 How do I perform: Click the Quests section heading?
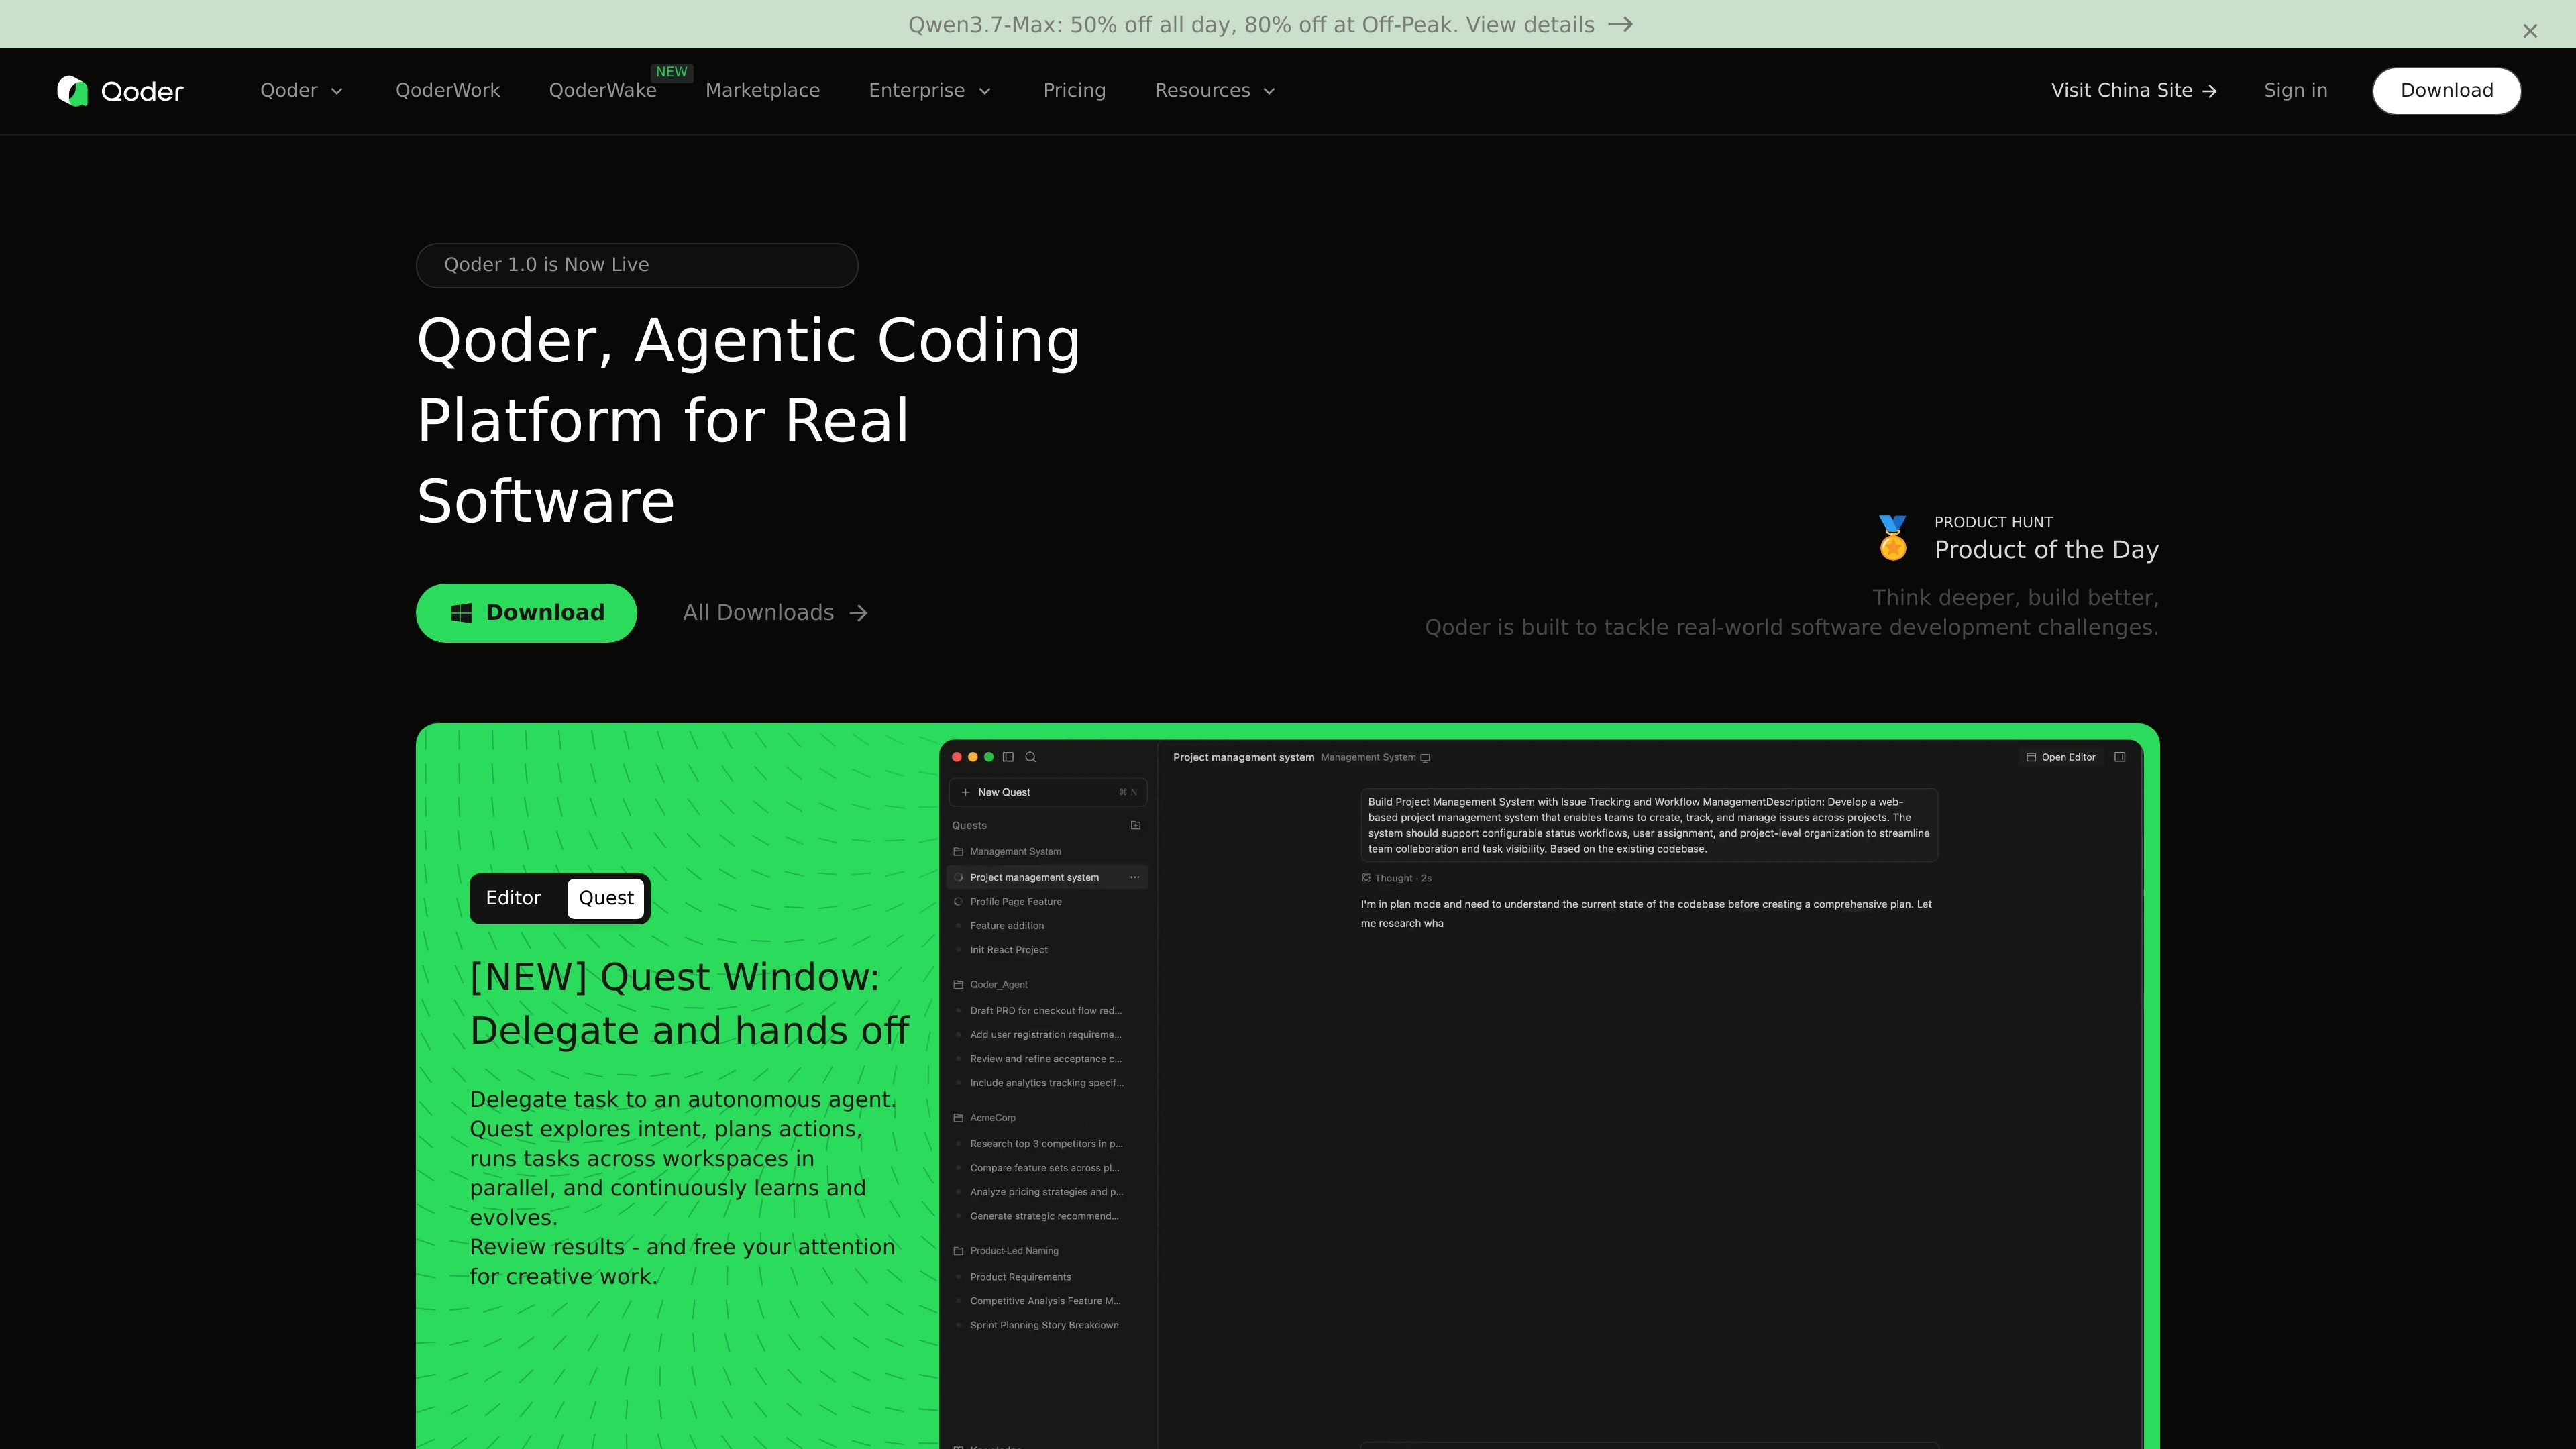(x=969, y=825)
